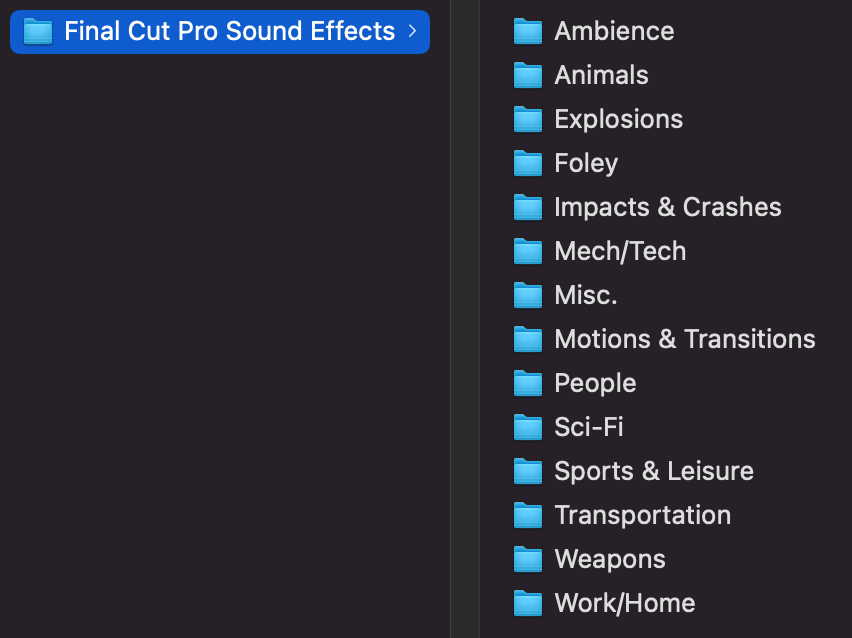Select the Motions & Transitions folder name

(x=684, y=340)
